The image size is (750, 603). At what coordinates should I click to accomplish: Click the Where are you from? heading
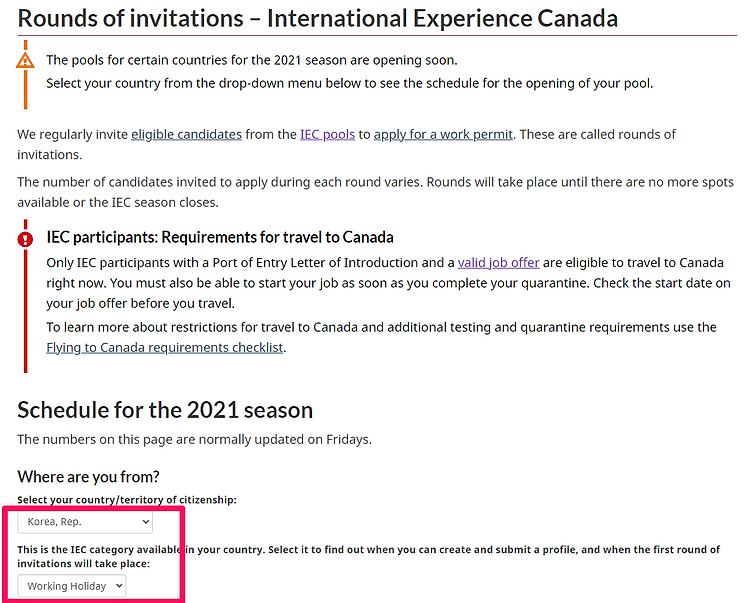[88, 476]
